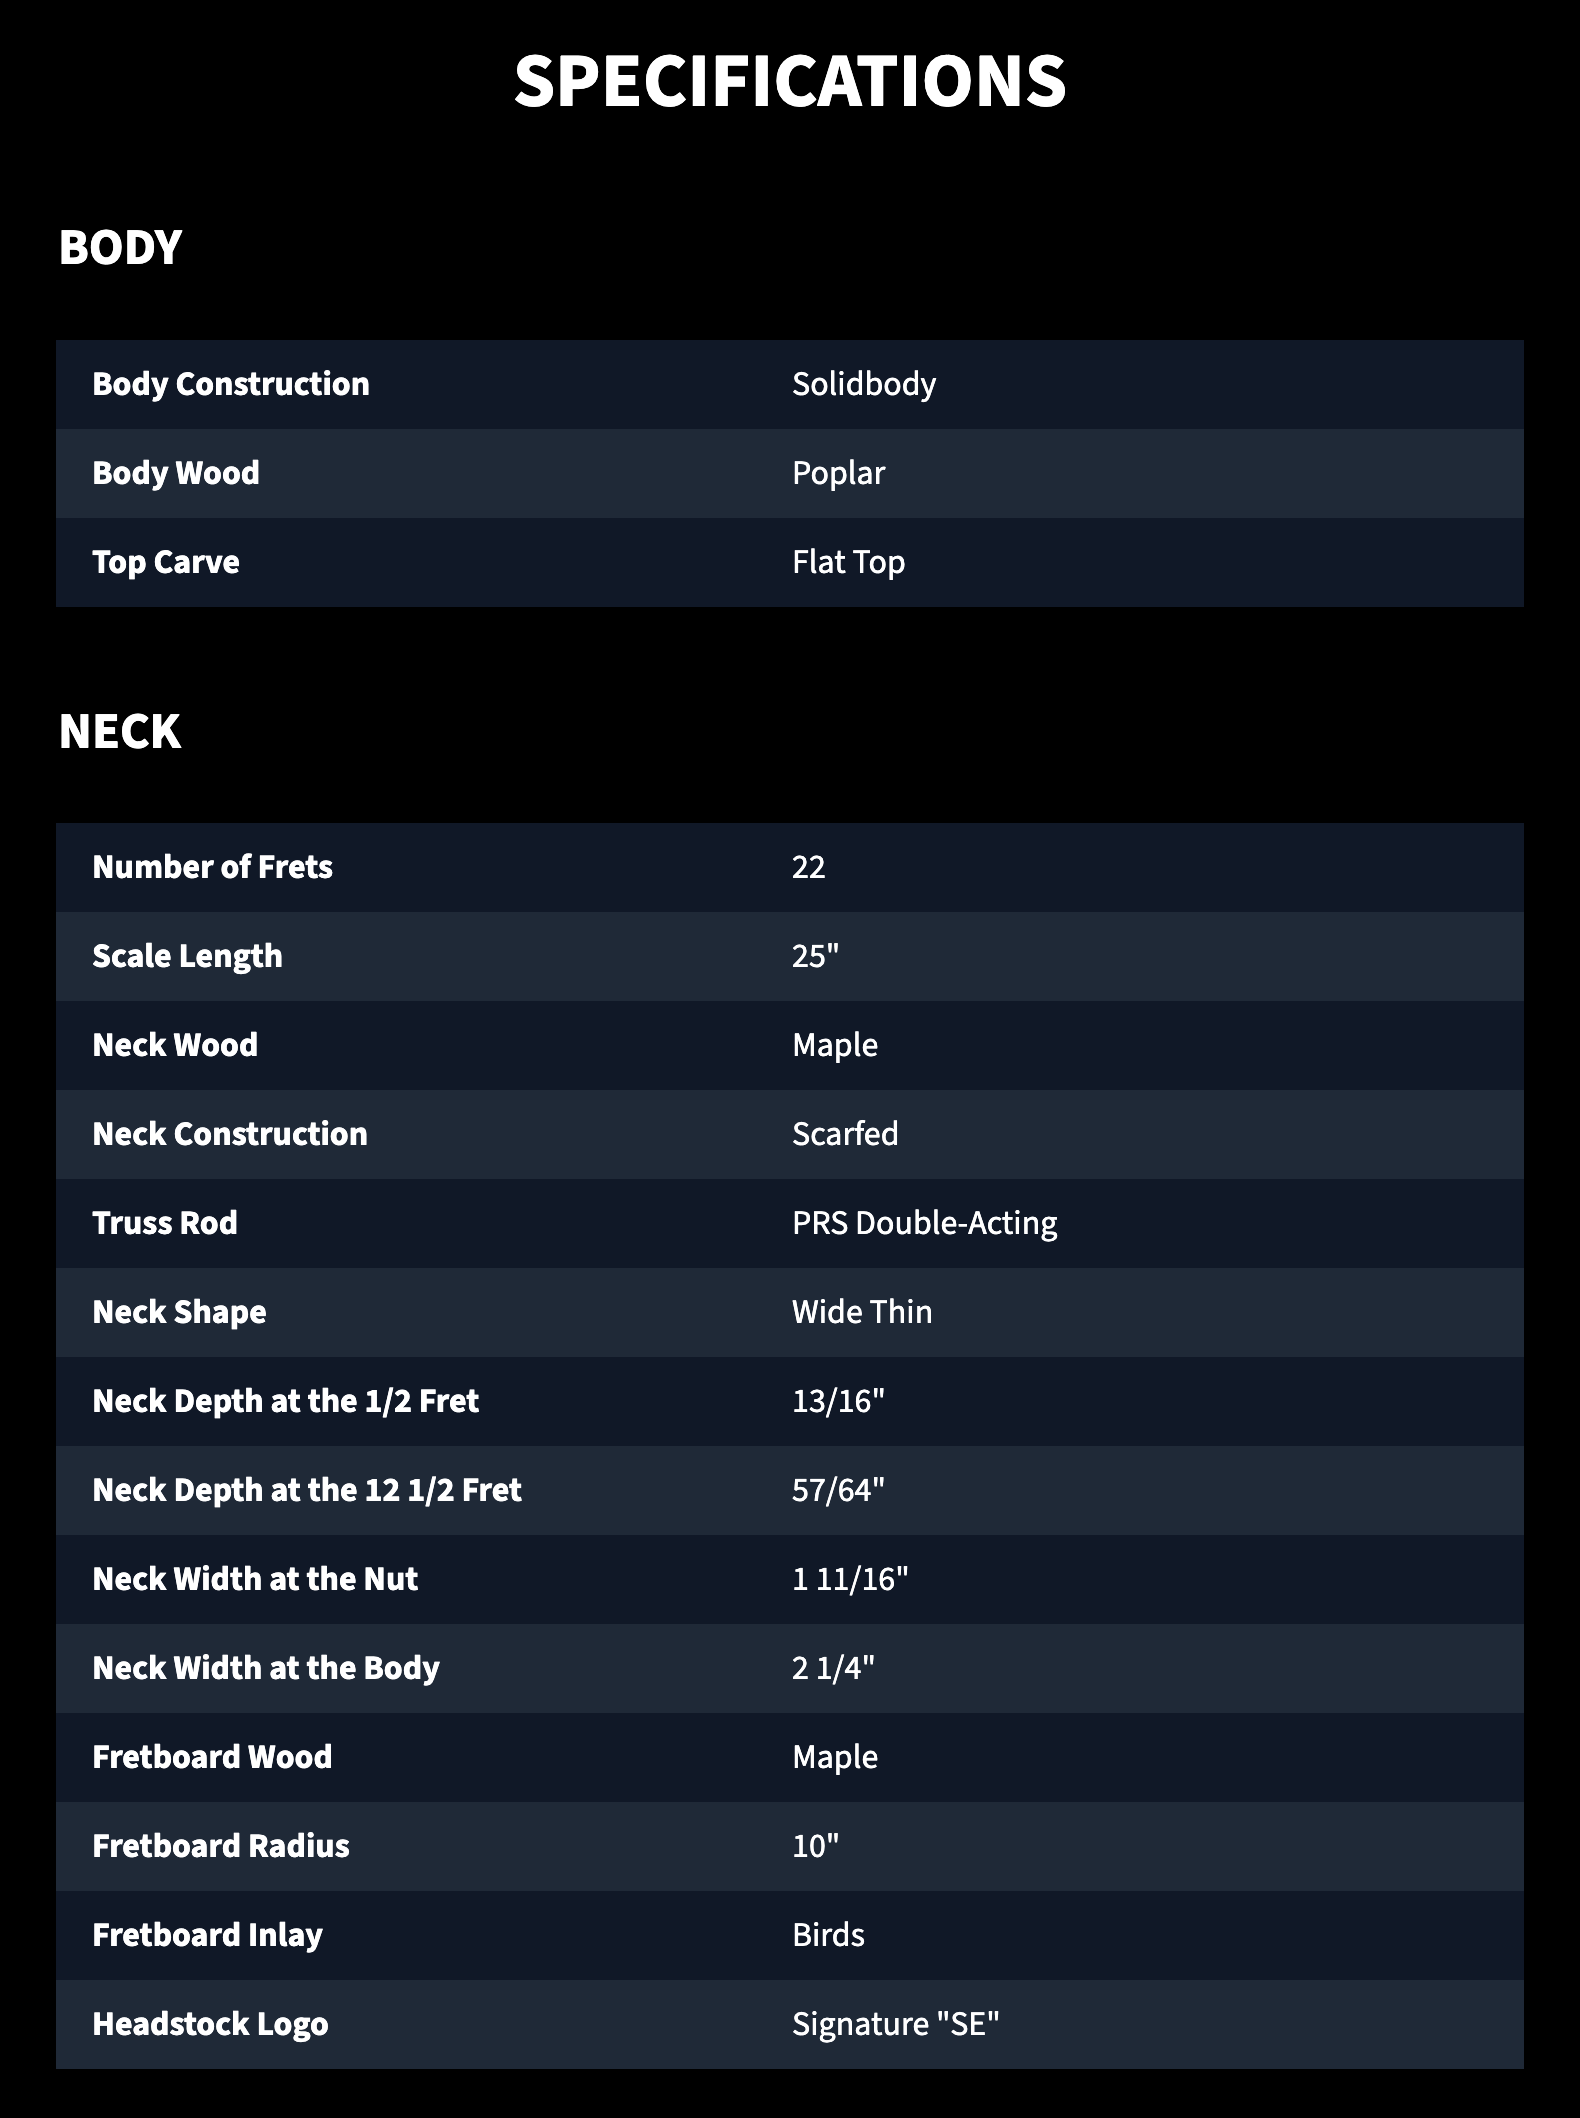1580x2118 pixels.
Task: Select the Fretboard Radius label
Action: 221,1846
